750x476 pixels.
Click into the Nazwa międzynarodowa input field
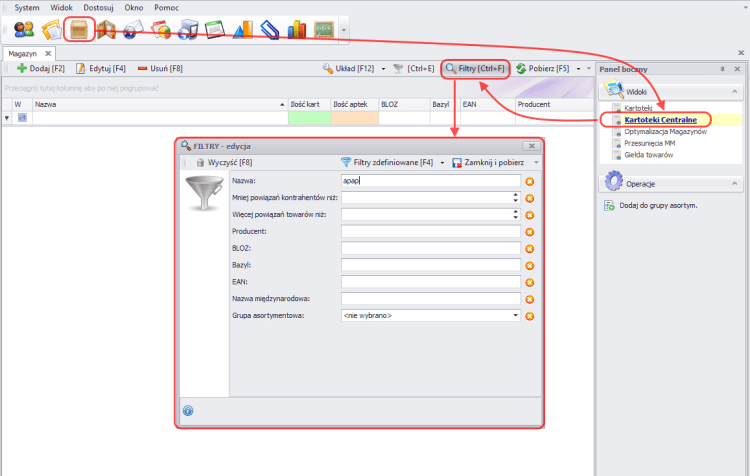[430, 299]
